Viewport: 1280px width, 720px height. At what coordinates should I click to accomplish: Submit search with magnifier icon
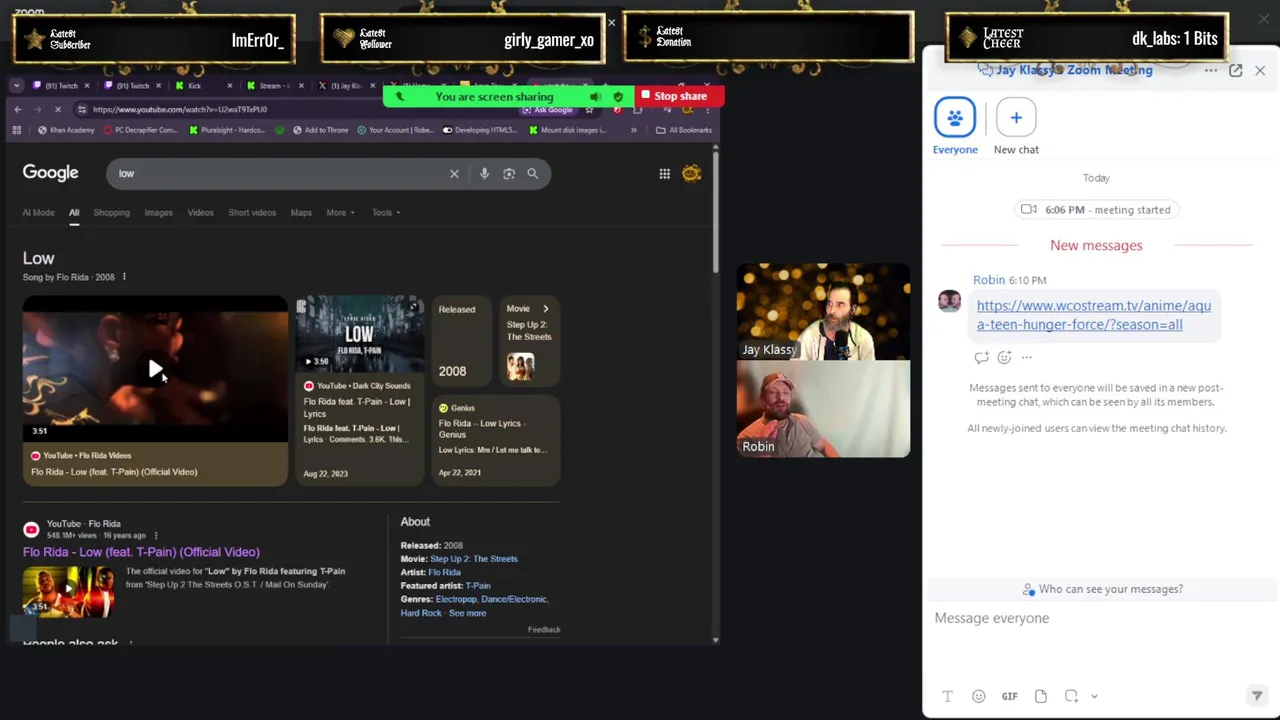pyautogui.click(x=533, y=174)
